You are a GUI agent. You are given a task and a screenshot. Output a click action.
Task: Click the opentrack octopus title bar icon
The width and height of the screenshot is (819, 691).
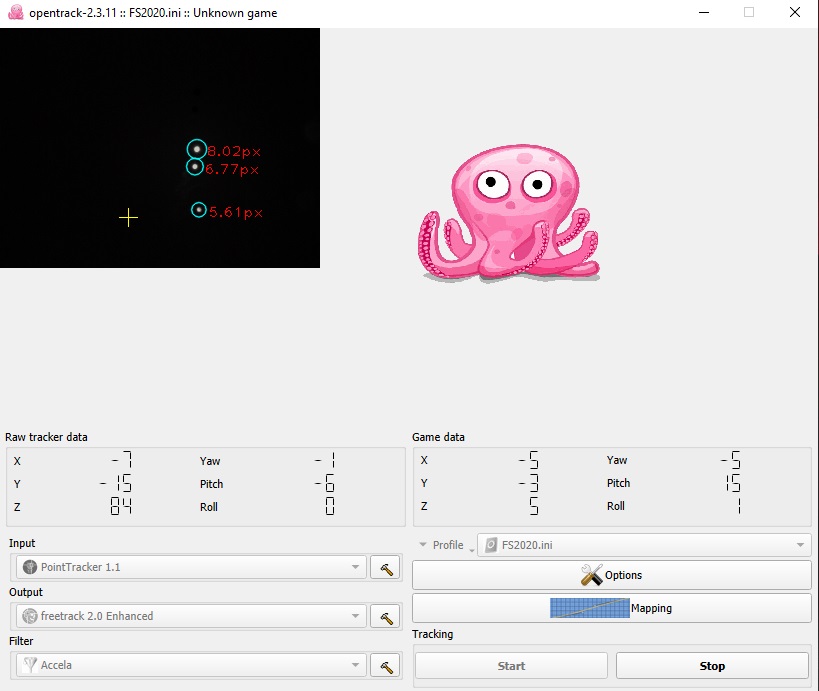coord(16,12)
